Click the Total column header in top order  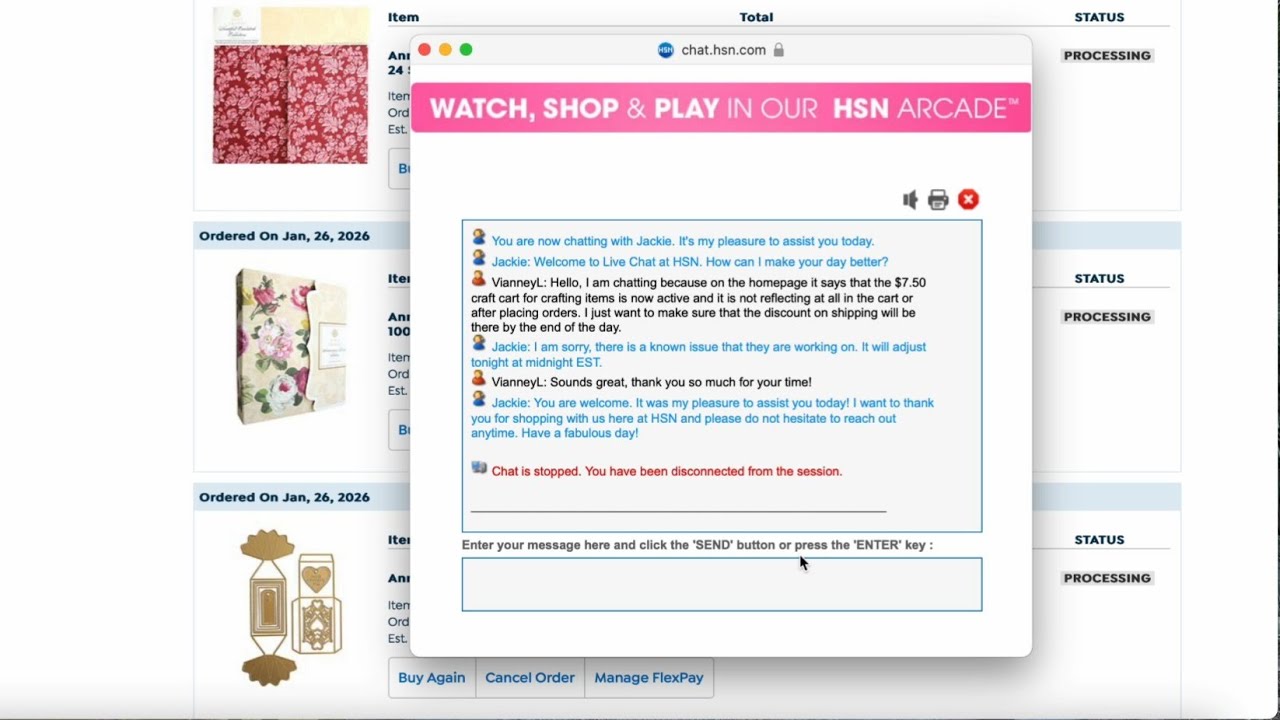[756, 17]
